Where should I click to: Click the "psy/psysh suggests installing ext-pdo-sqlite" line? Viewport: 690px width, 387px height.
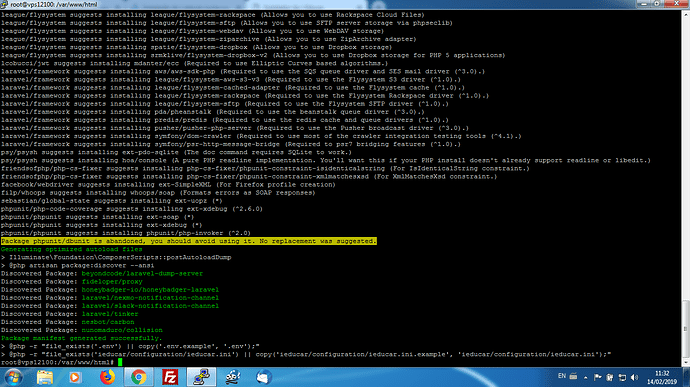click(176, 152)
